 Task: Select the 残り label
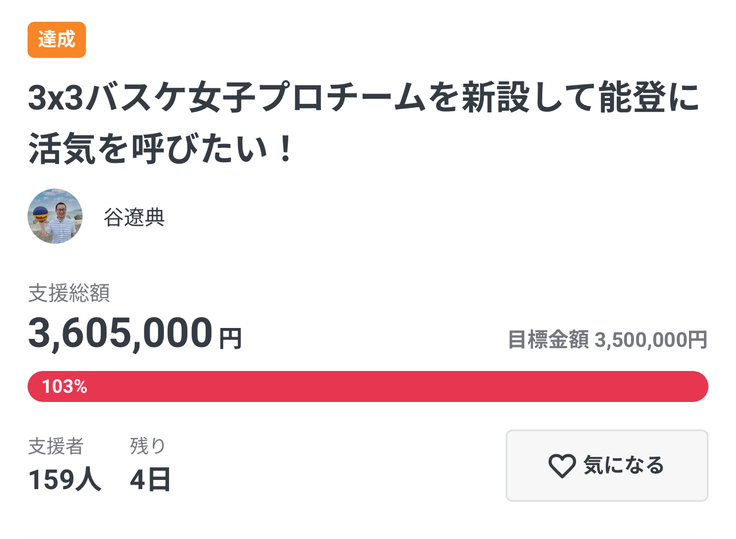tap(148, 446)
